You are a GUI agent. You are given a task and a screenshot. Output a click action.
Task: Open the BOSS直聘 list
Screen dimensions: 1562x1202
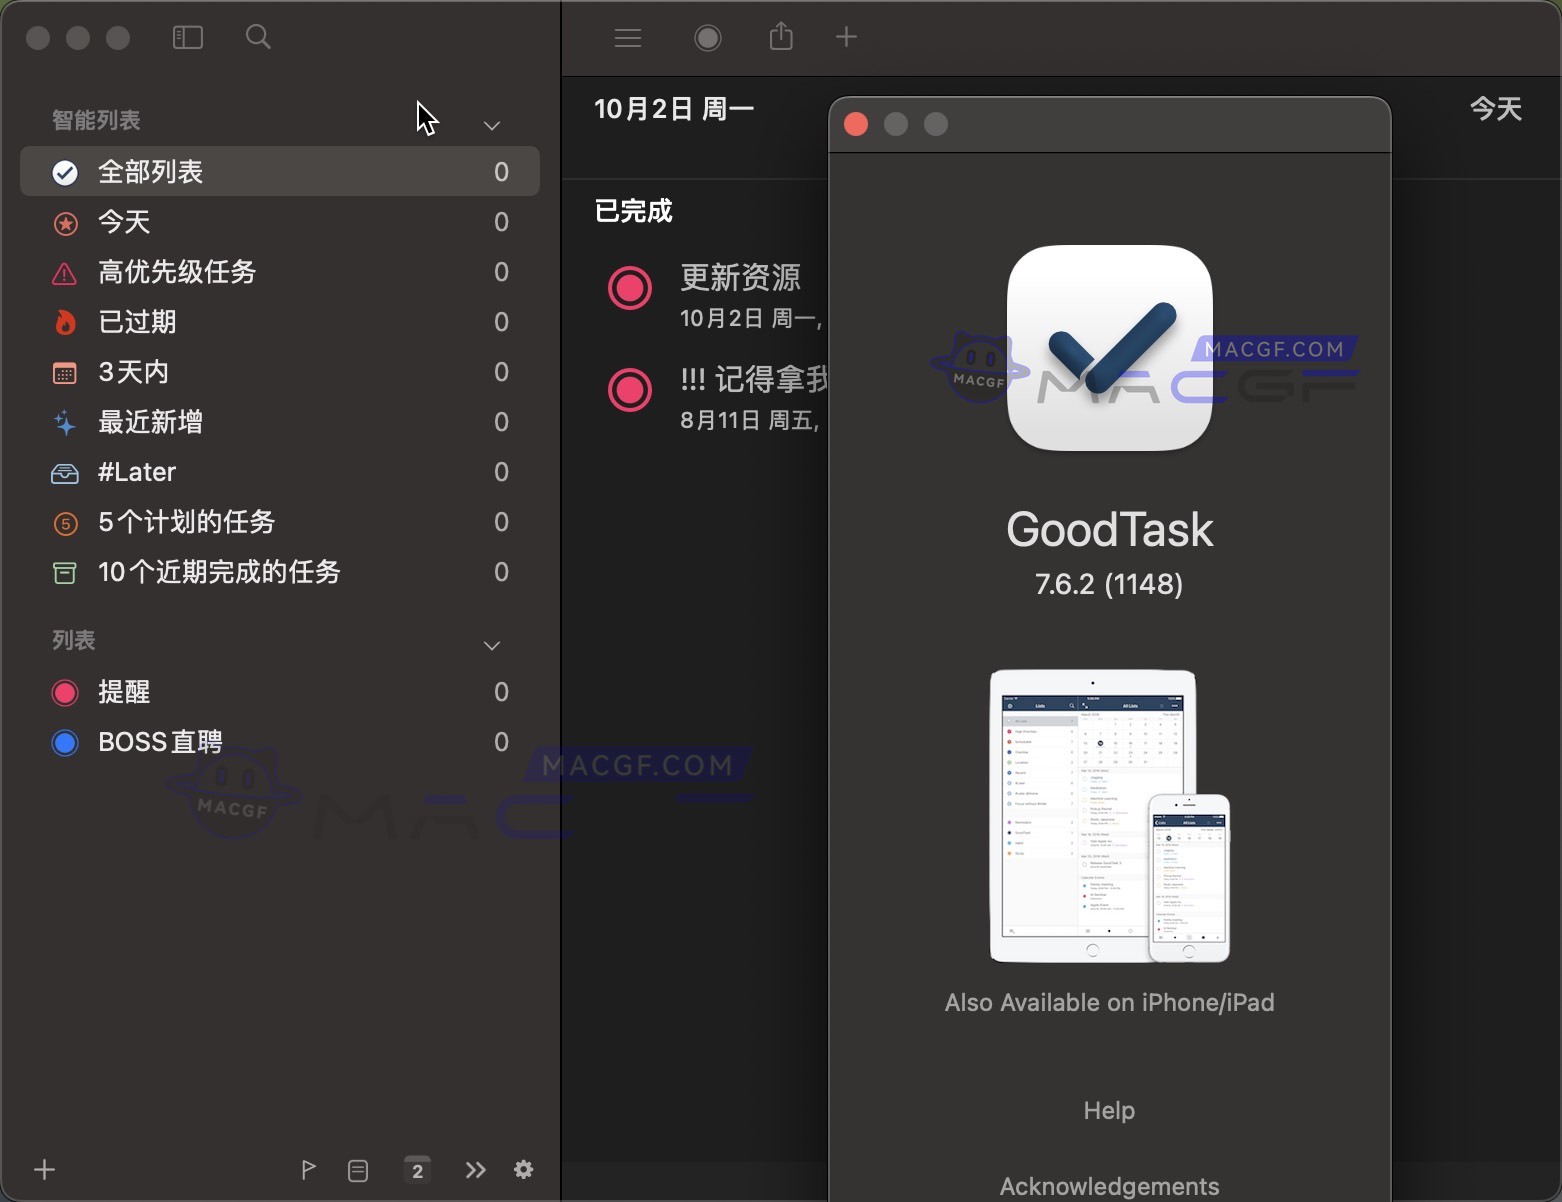(160, 742)
